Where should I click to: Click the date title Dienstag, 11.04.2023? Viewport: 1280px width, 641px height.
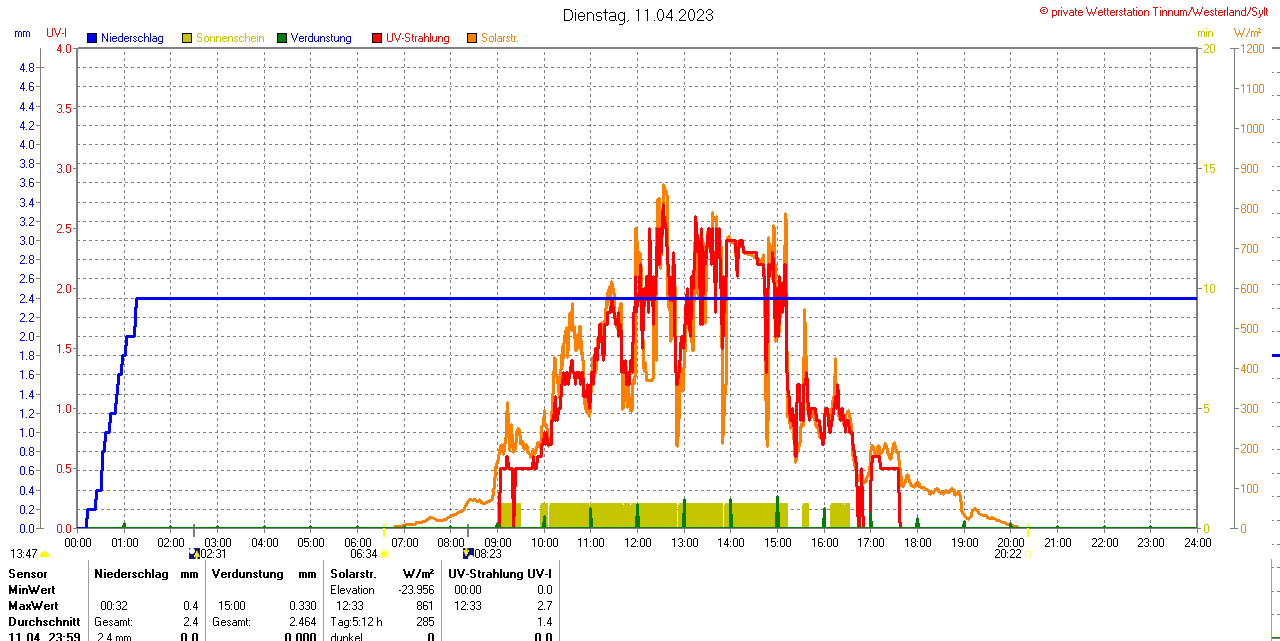click(x=638, y=15)
